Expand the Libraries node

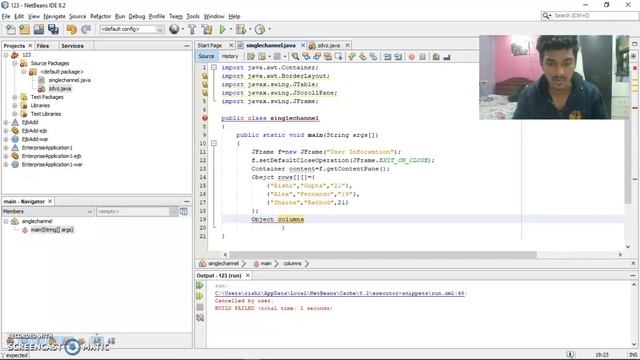(15, 105)
